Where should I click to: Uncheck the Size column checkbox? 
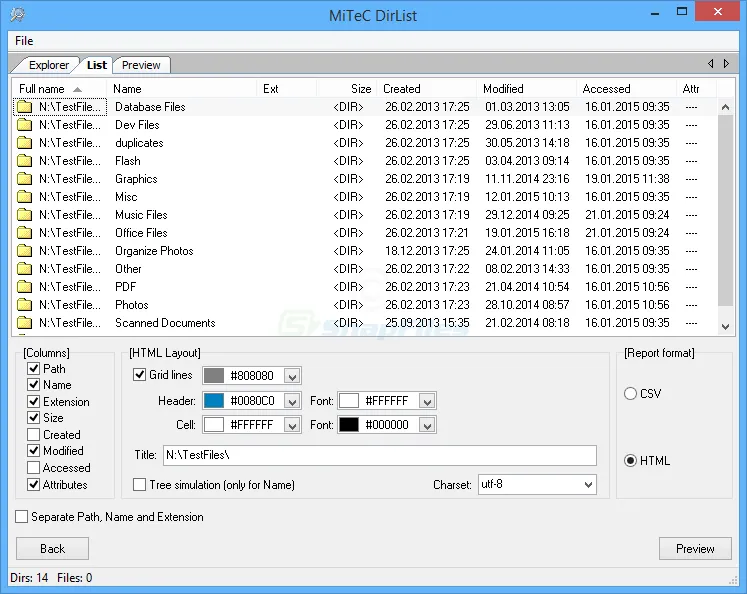tap(33, 418)
